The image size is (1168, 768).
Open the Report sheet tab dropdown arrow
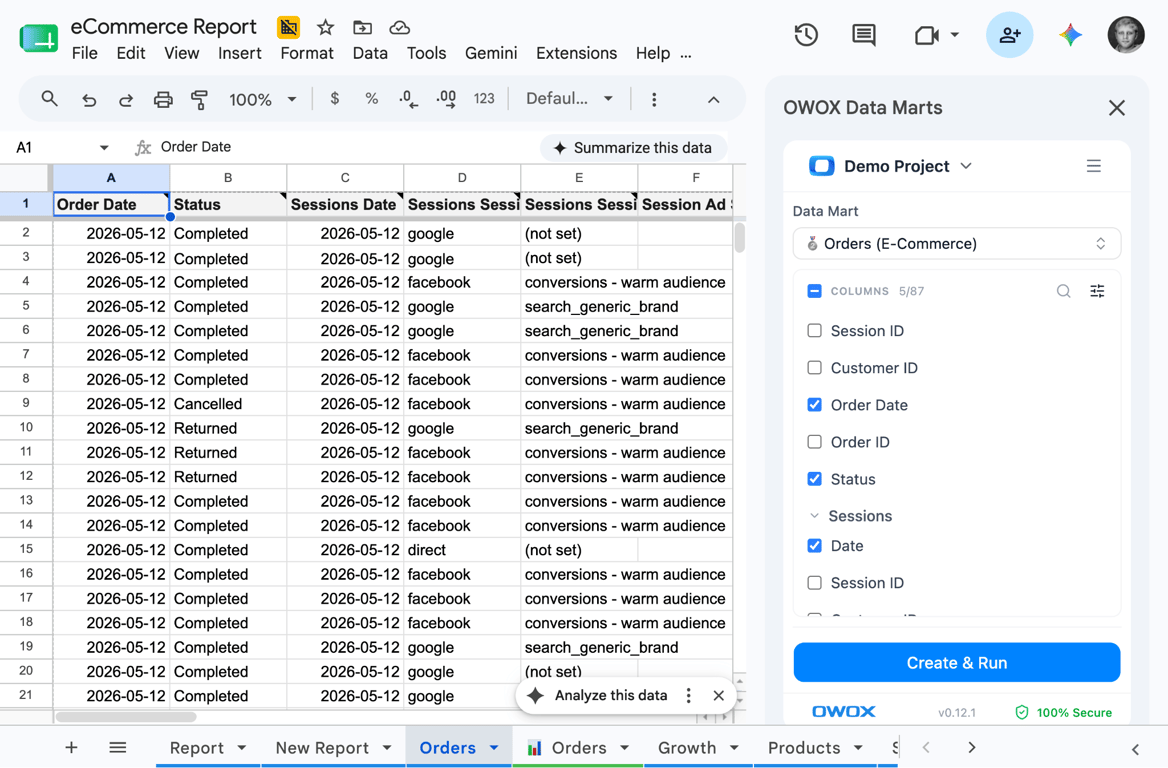pyautogui.click(x=241, y=748)
